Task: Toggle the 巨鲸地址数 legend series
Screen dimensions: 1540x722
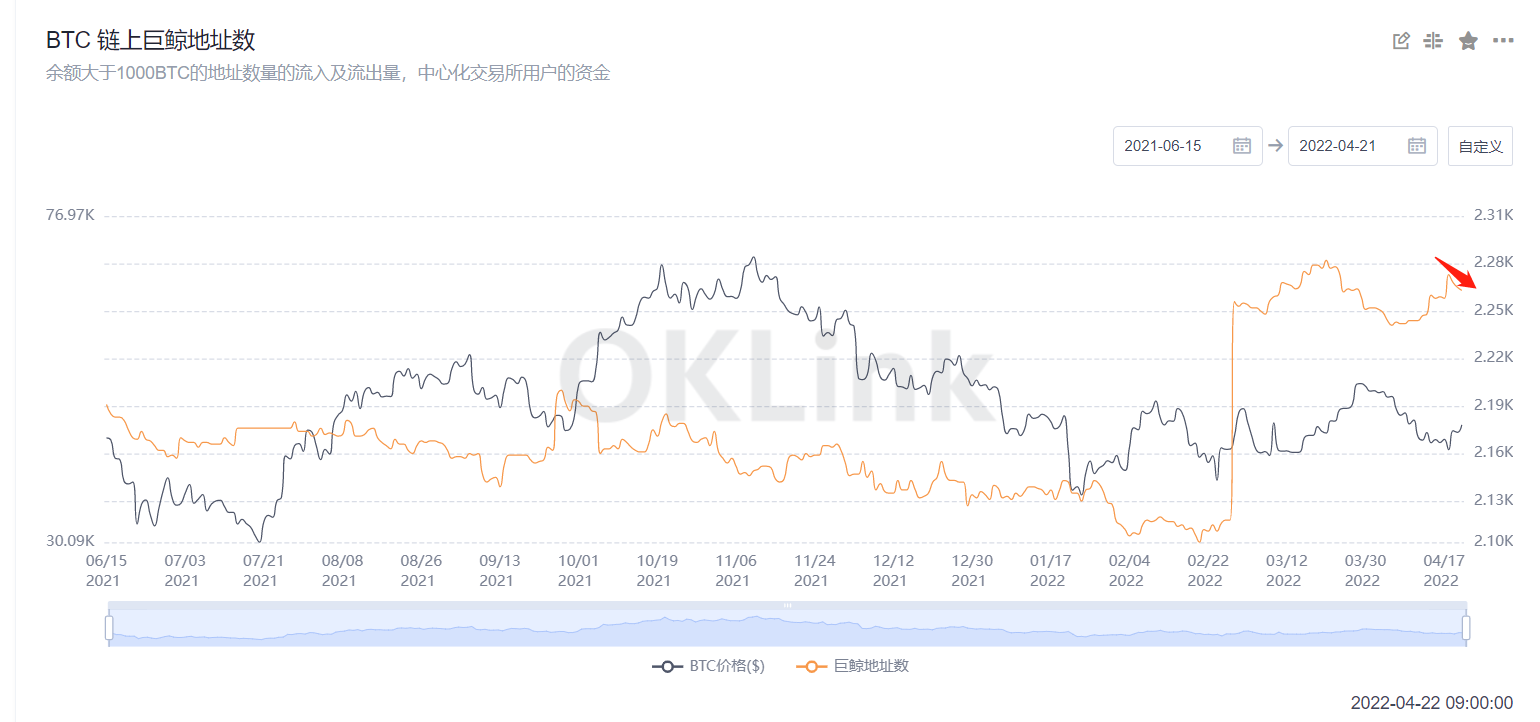Action: (x=853, y=666)
